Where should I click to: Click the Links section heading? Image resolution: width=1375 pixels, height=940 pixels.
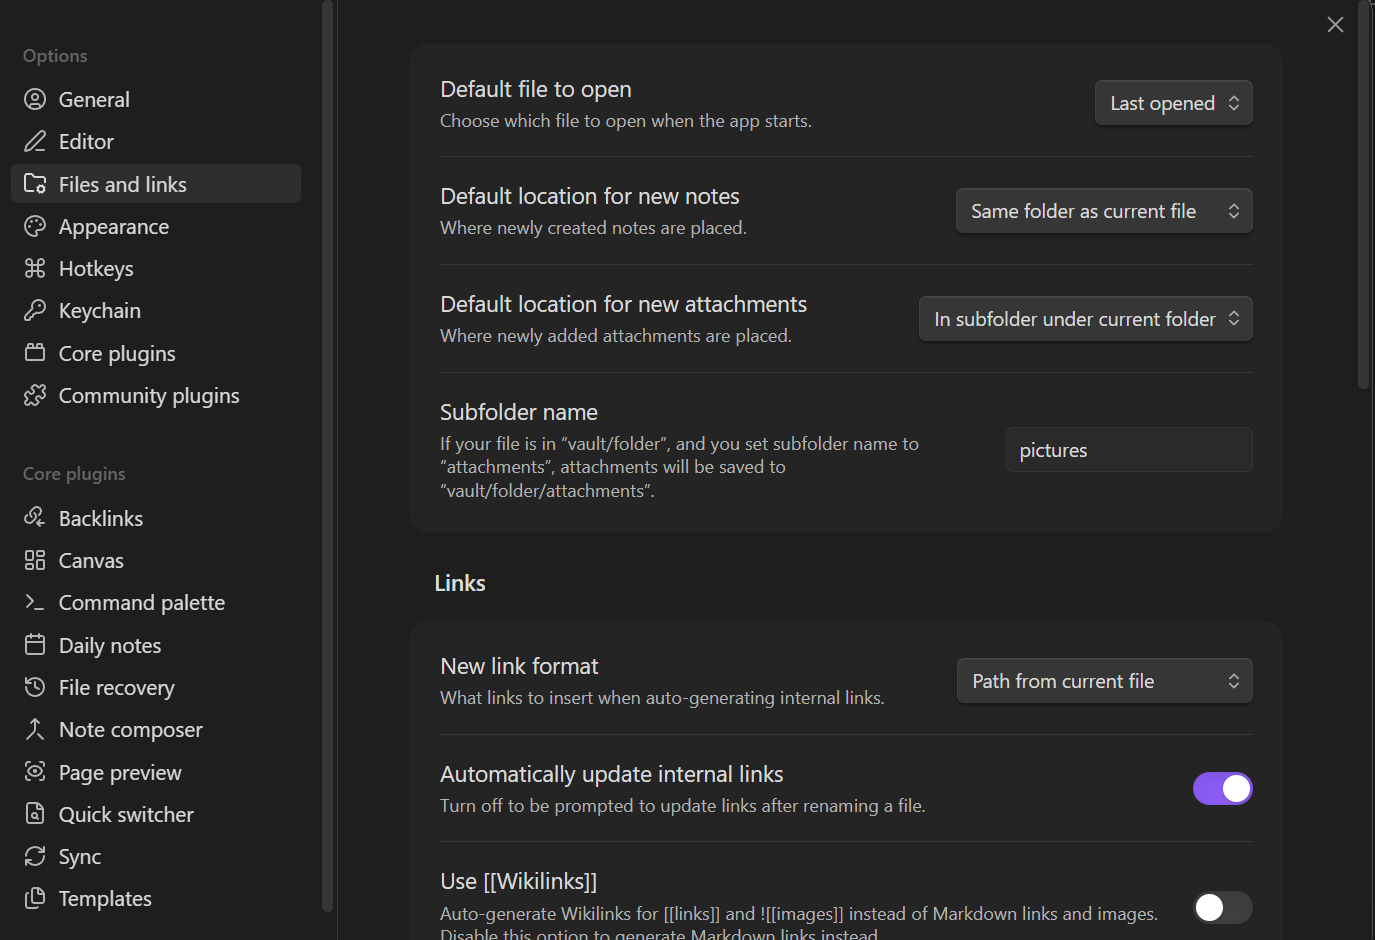tap(460, 583)
